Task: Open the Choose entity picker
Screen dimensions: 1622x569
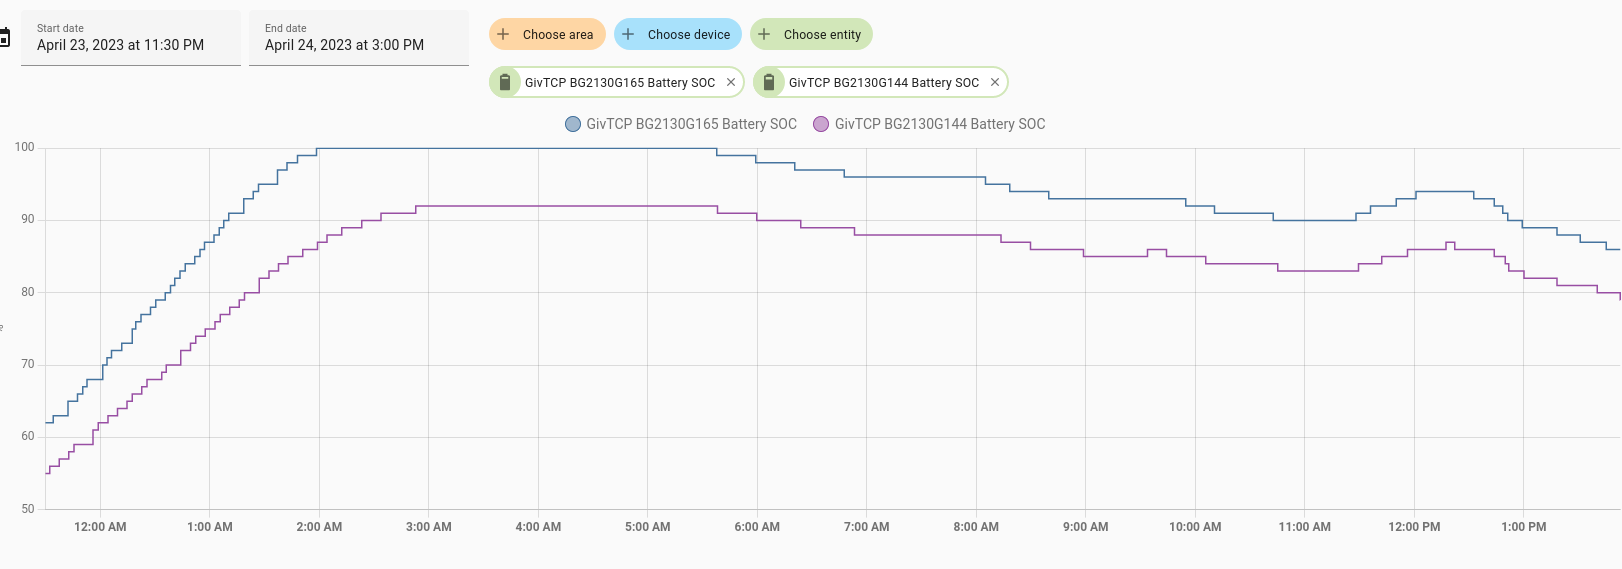Action: (x=811, y=34)
